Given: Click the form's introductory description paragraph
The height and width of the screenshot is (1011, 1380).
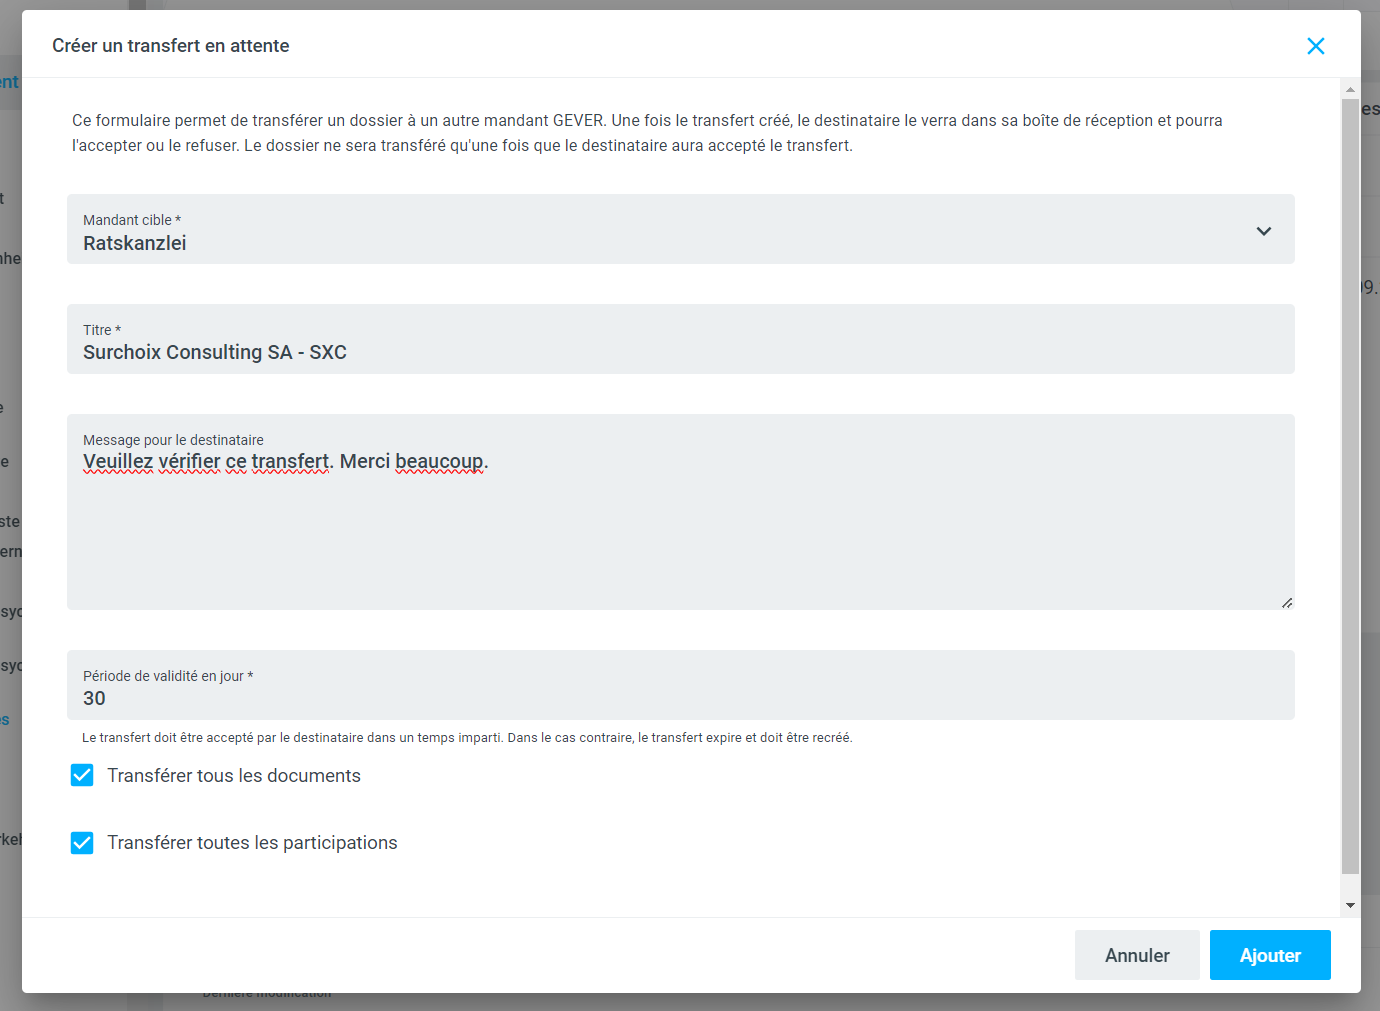Looking at the screenshot, I should click(647, 133).
